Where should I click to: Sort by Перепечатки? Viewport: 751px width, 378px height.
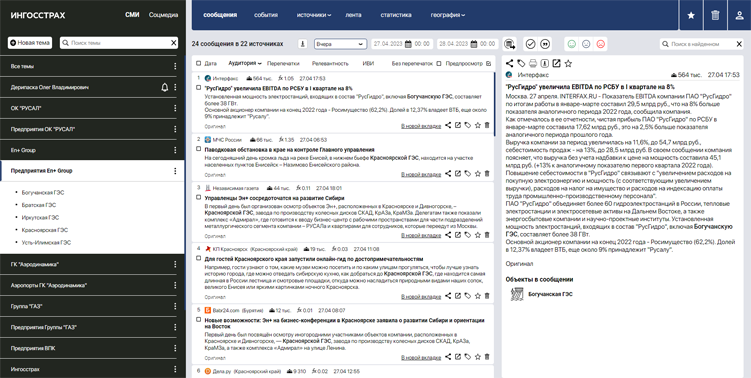(283, 63)
